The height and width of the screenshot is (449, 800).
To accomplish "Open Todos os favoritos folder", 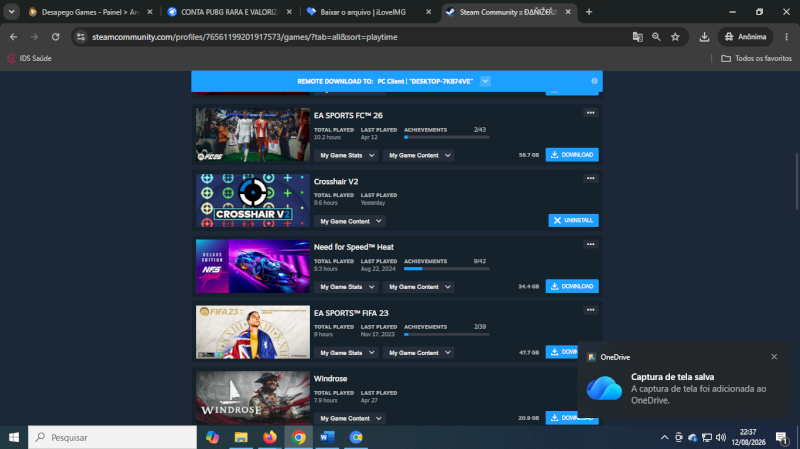I will point(756,58).
